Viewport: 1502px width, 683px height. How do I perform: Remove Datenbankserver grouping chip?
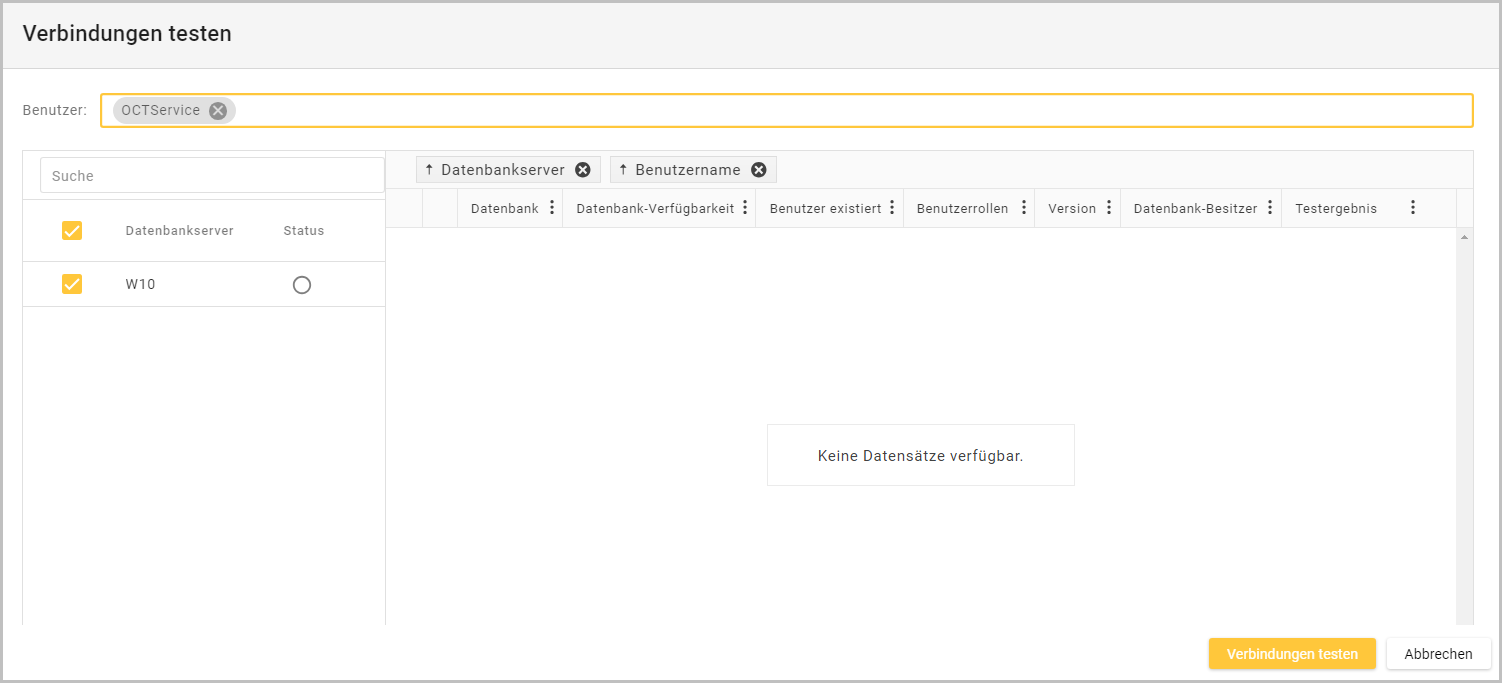pos(583,170)
